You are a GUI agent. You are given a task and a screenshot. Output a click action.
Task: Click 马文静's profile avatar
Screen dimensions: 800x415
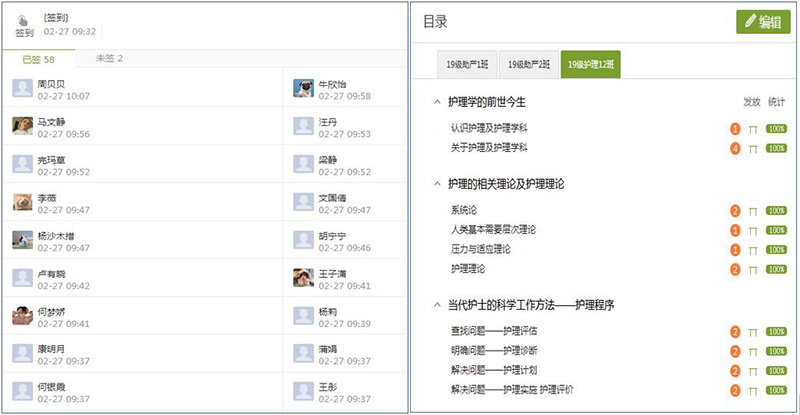[22, 126]
